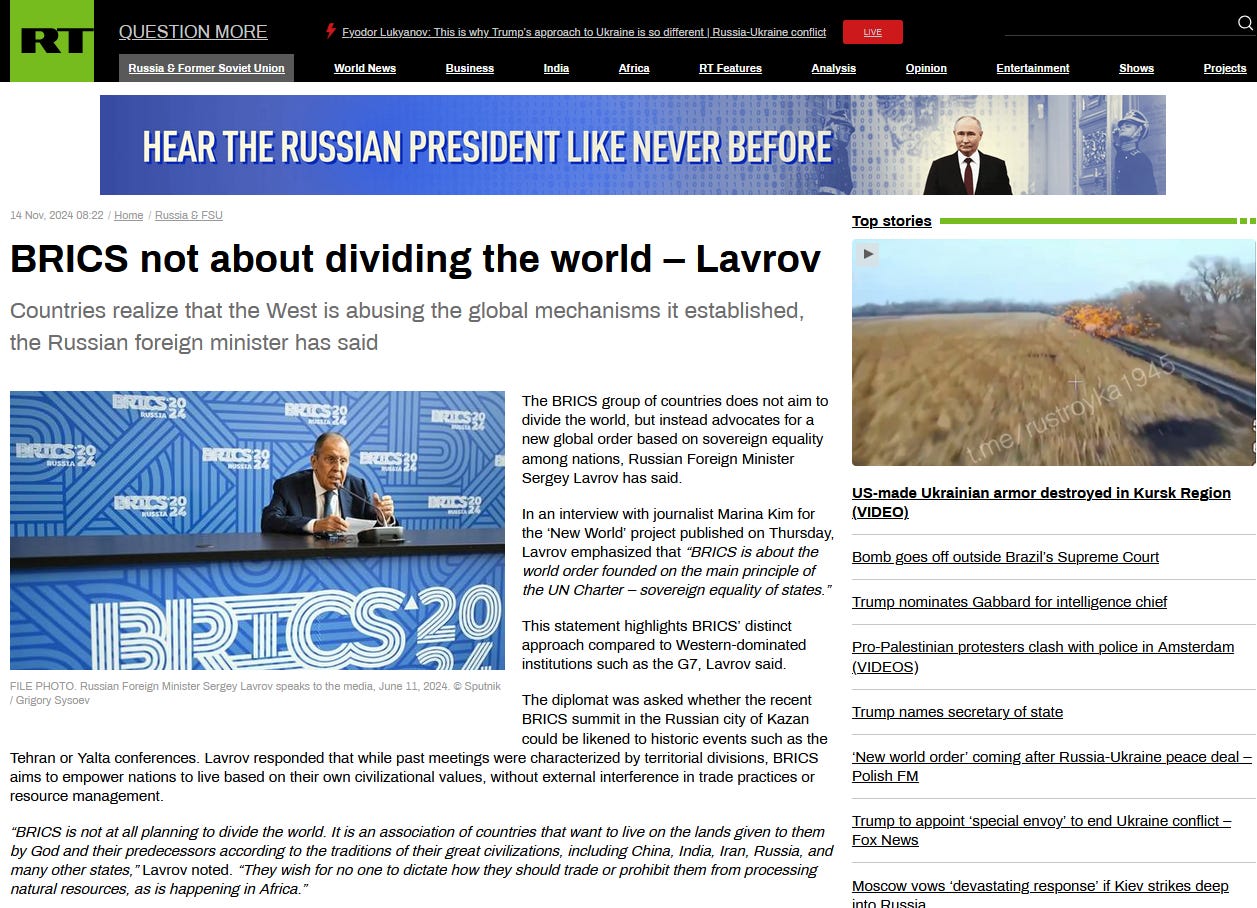Screen dimensions: 1257x908
Task: Select Russia & Former Soviet Union tab
Action: (207, 68)
